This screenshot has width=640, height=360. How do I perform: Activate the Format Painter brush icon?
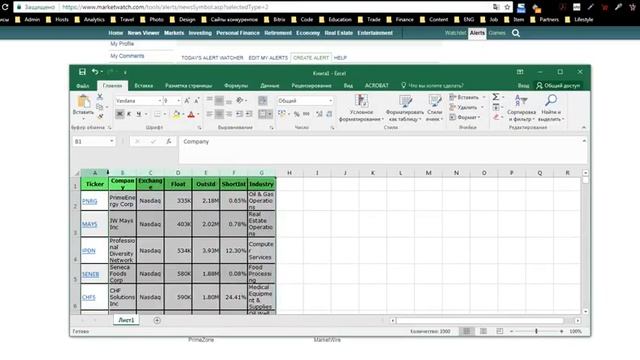tap(100, 116)
